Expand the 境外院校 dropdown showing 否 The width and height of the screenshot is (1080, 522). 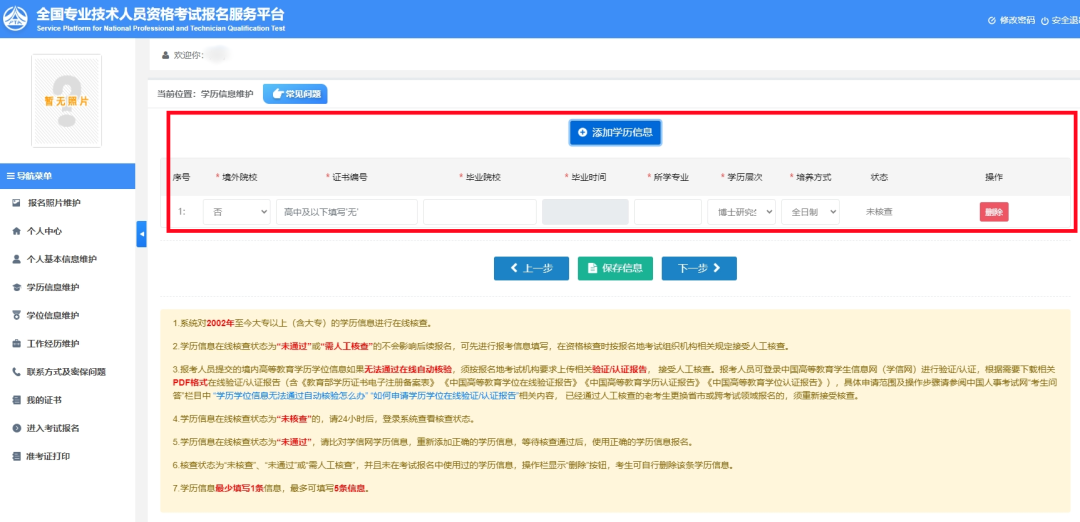click(236, 212)
